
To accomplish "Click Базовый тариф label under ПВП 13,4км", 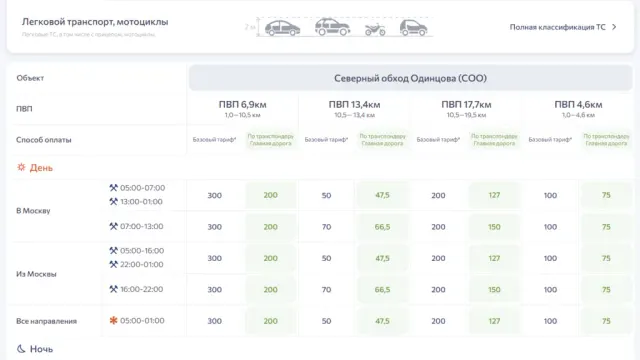I will (326, 140).
